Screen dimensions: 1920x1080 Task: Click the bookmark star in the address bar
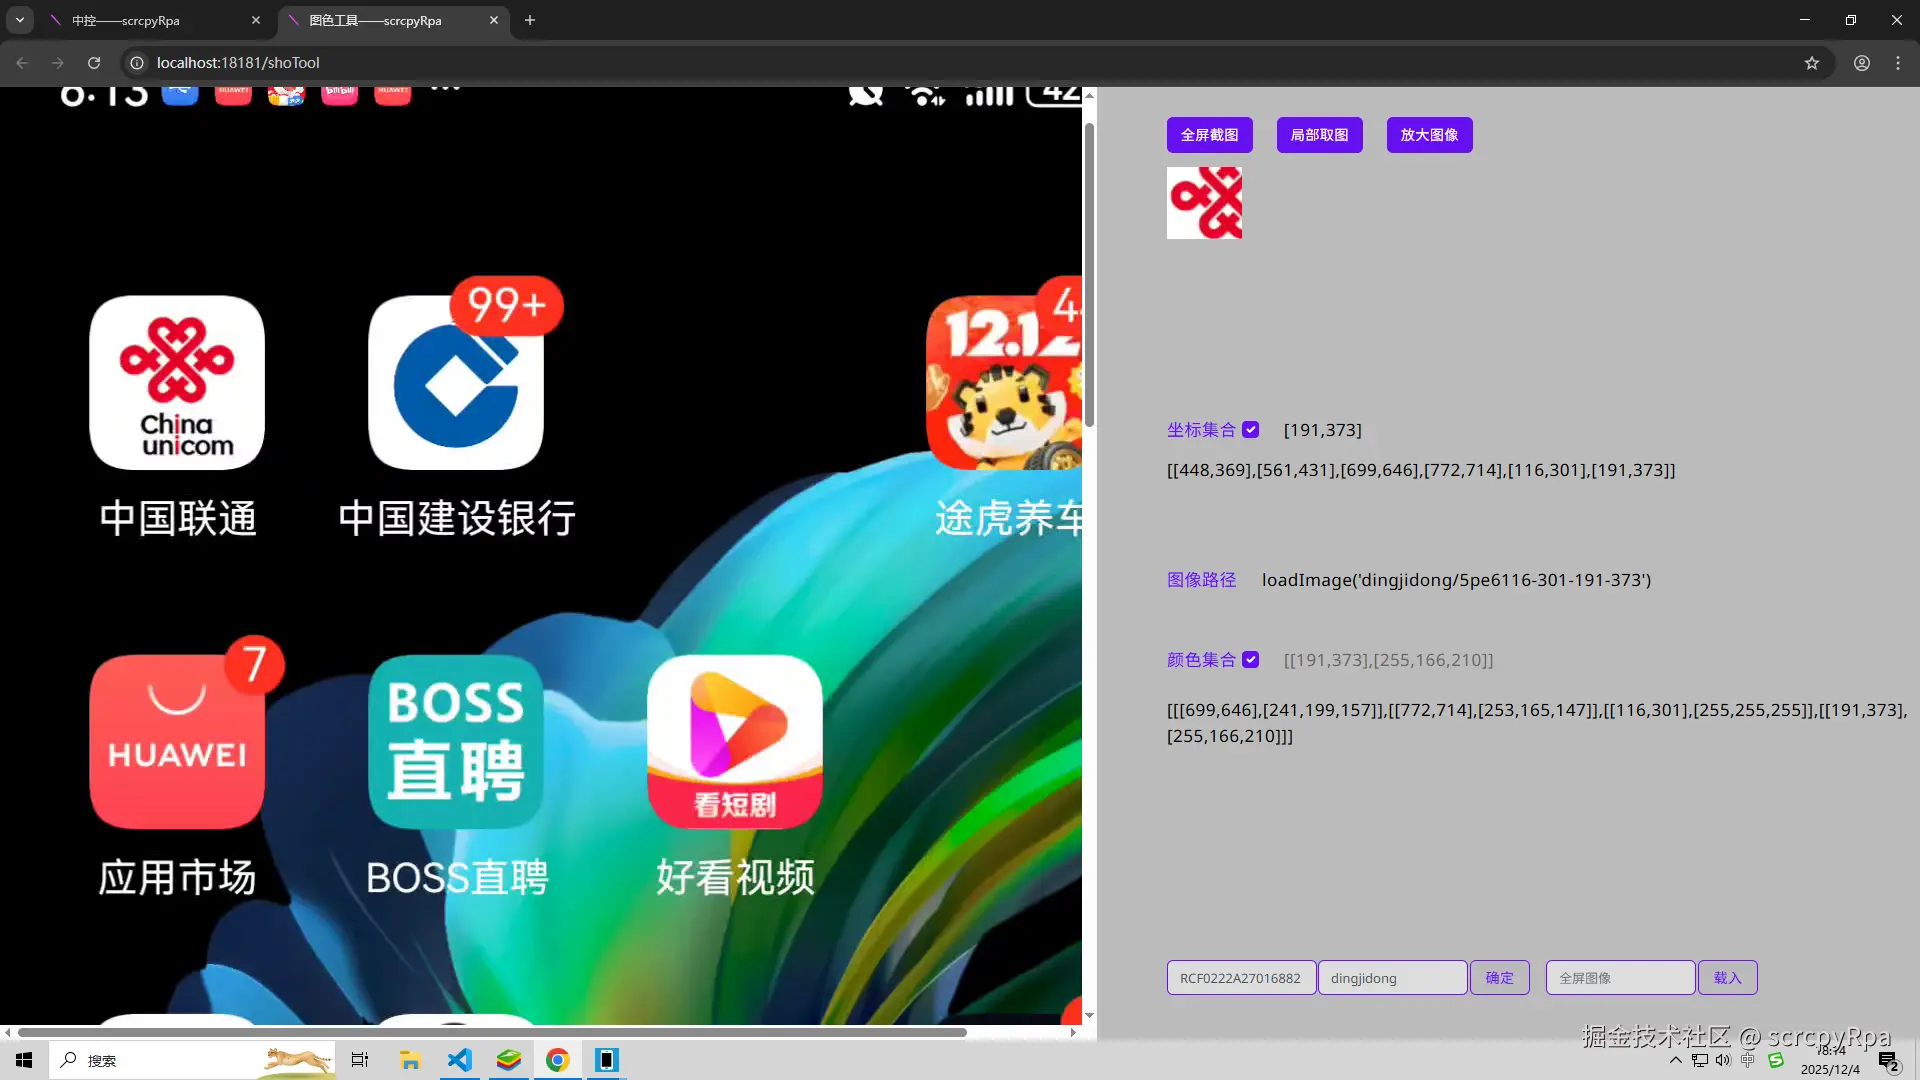click(x=1813, y=62)
